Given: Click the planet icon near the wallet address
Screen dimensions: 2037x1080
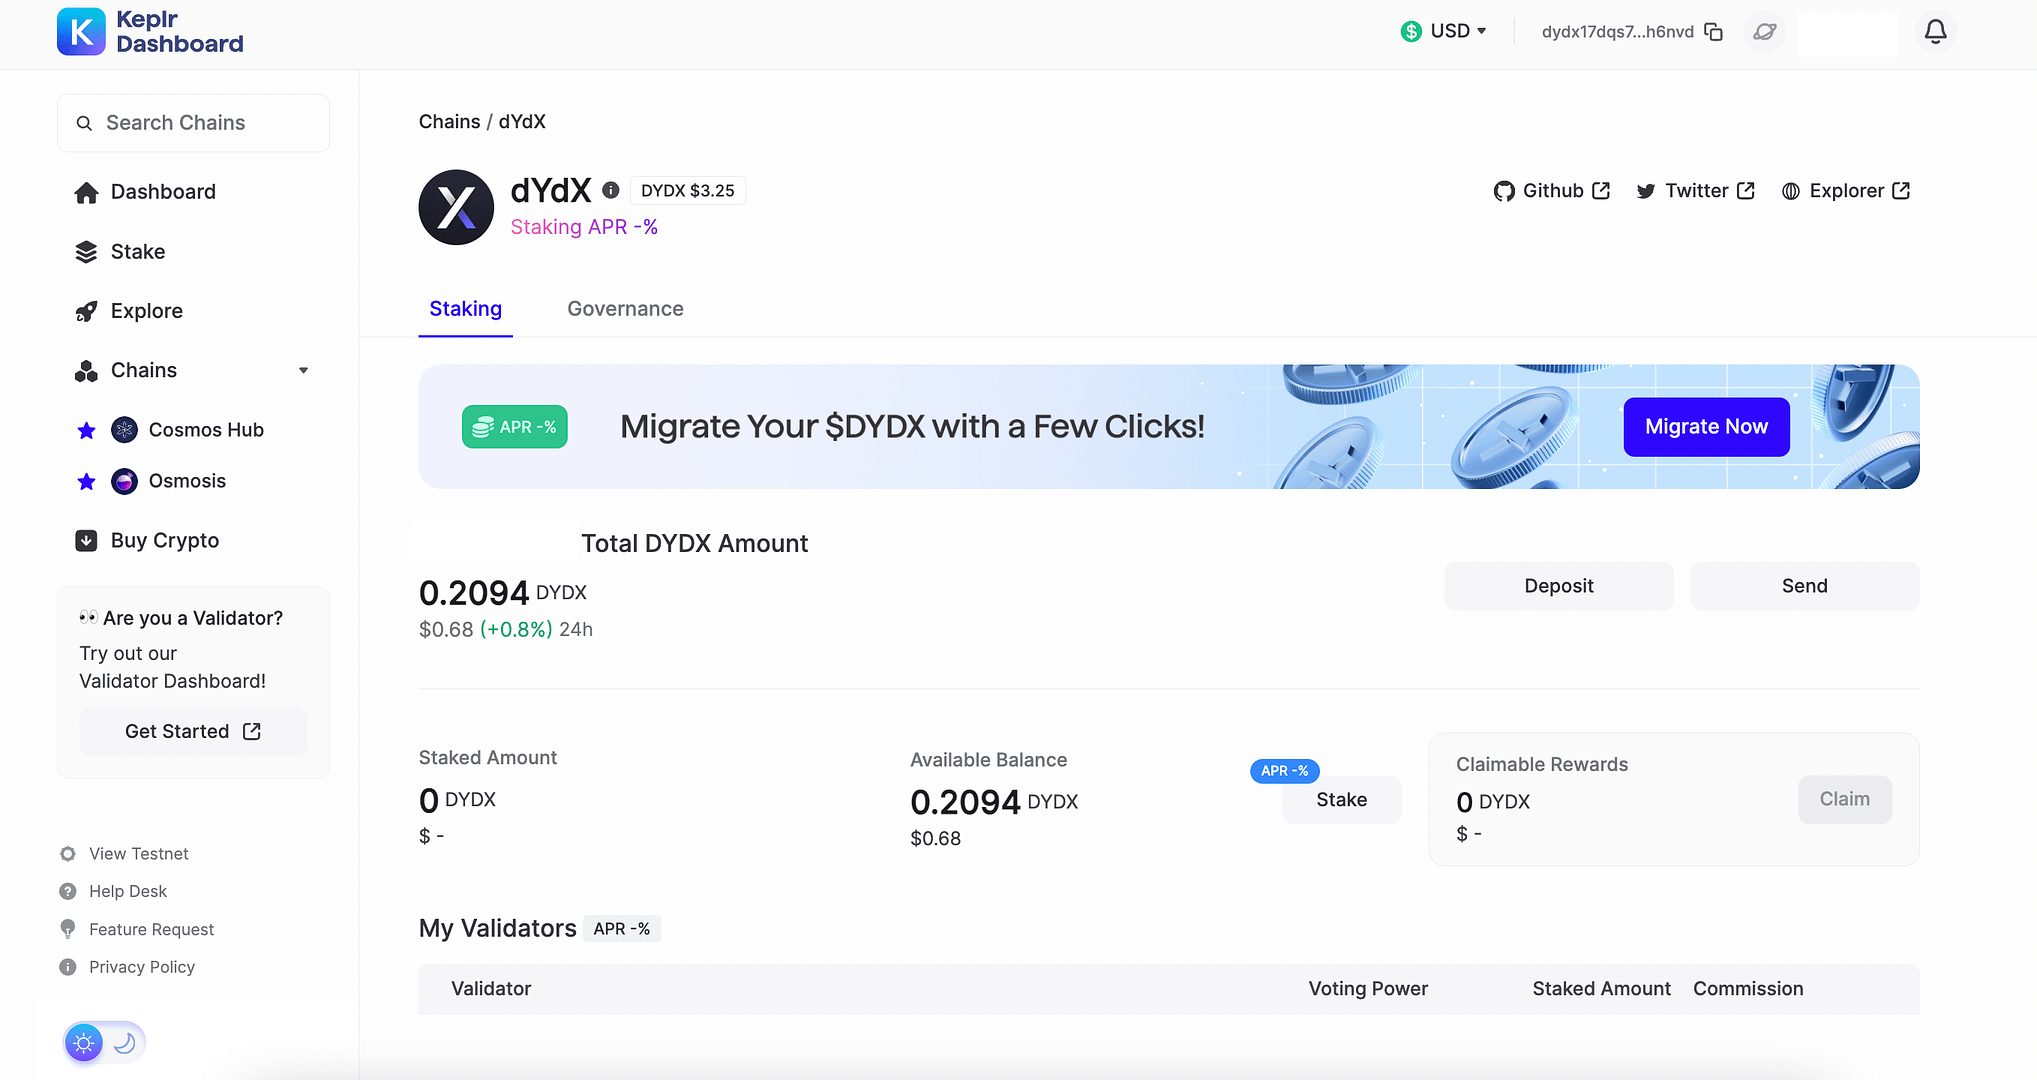Looking at the screenshot, I should tap(1763, 31).
